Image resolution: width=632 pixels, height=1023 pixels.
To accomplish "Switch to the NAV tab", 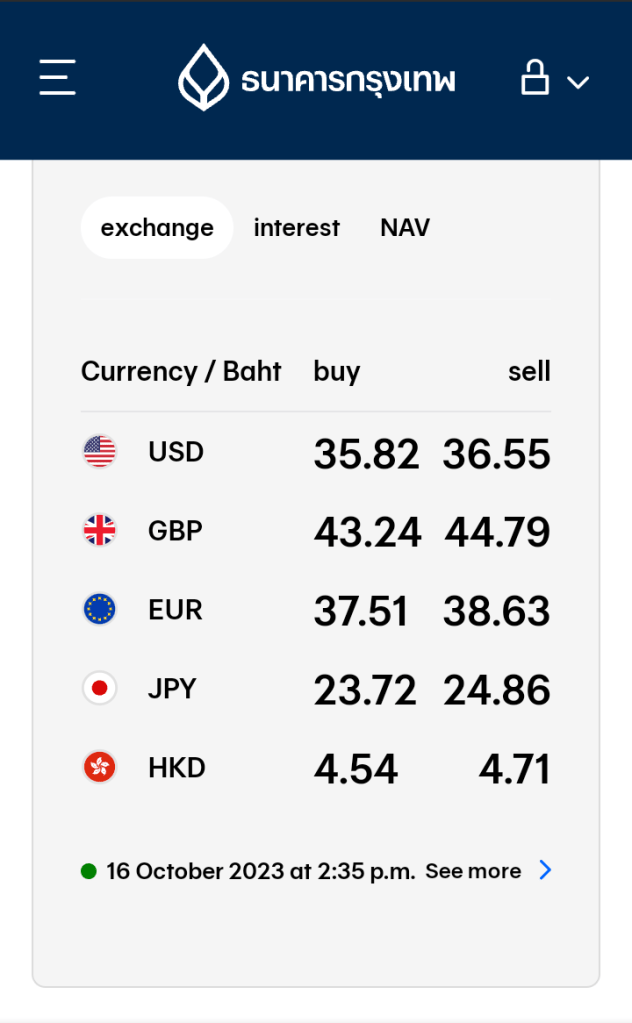I will click(x=405, y=228).
